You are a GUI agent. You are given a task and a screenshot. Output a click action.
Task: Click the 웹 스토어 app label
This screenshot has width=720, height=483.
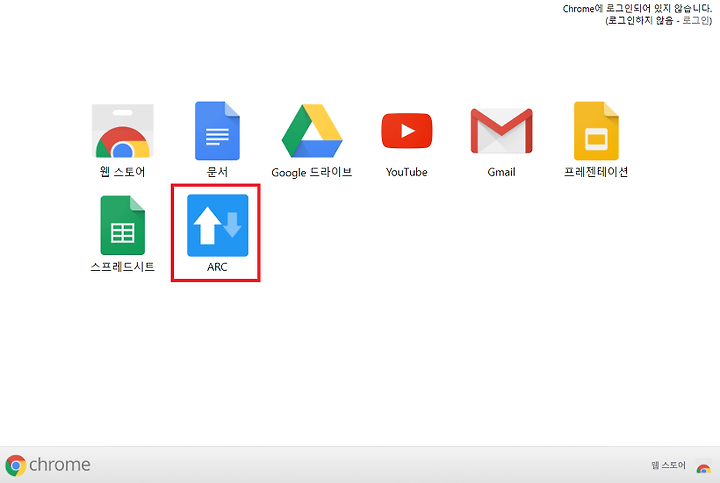click(x=123, y=172)
